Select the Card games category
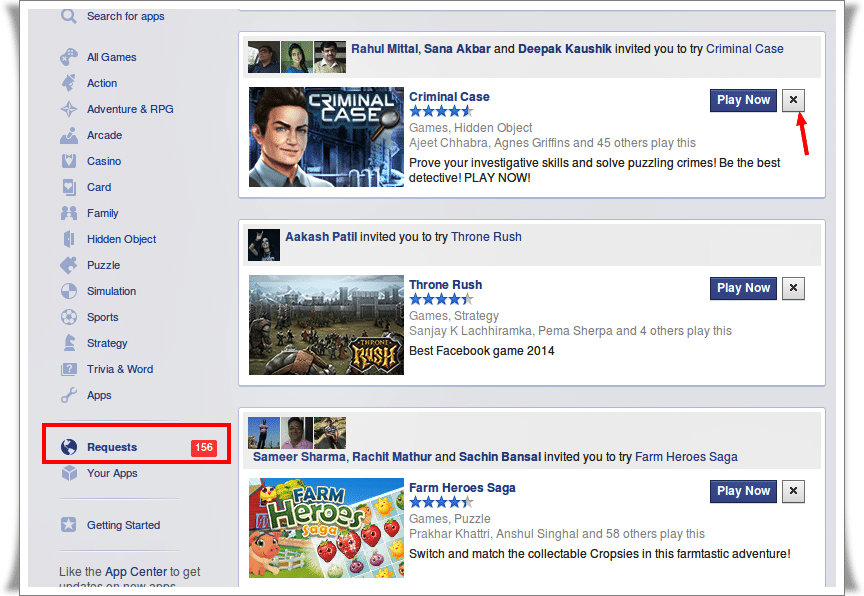The height and width of the screenshot is (596, 864). point(99,187)
